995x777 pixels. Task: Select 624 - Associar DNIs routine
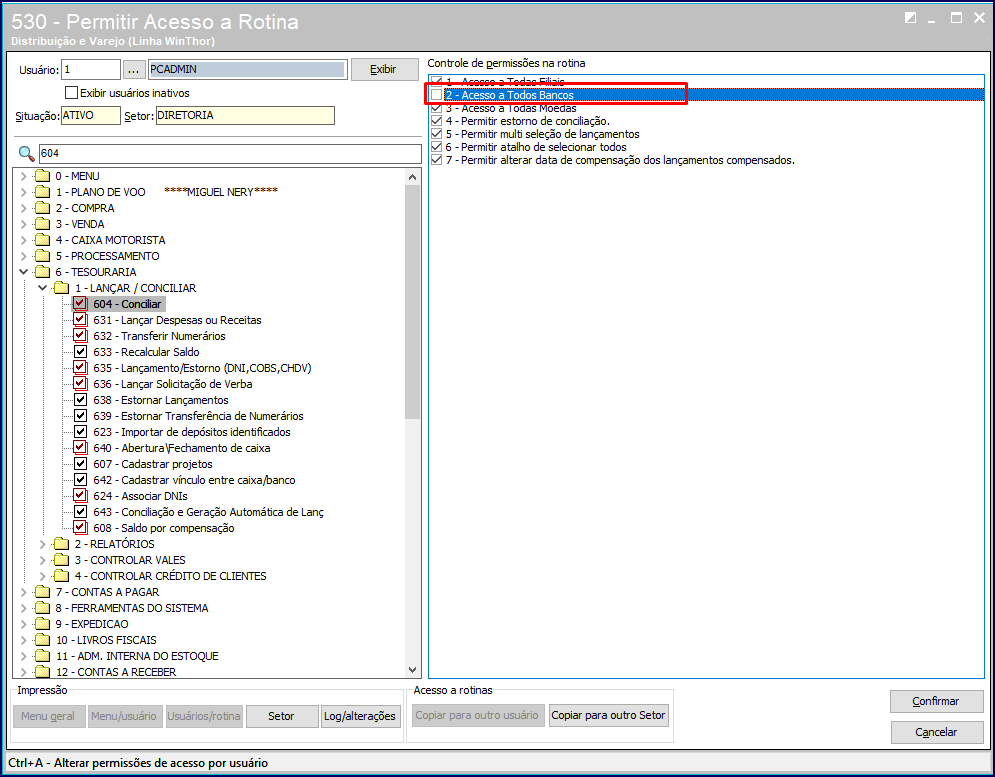140,496
